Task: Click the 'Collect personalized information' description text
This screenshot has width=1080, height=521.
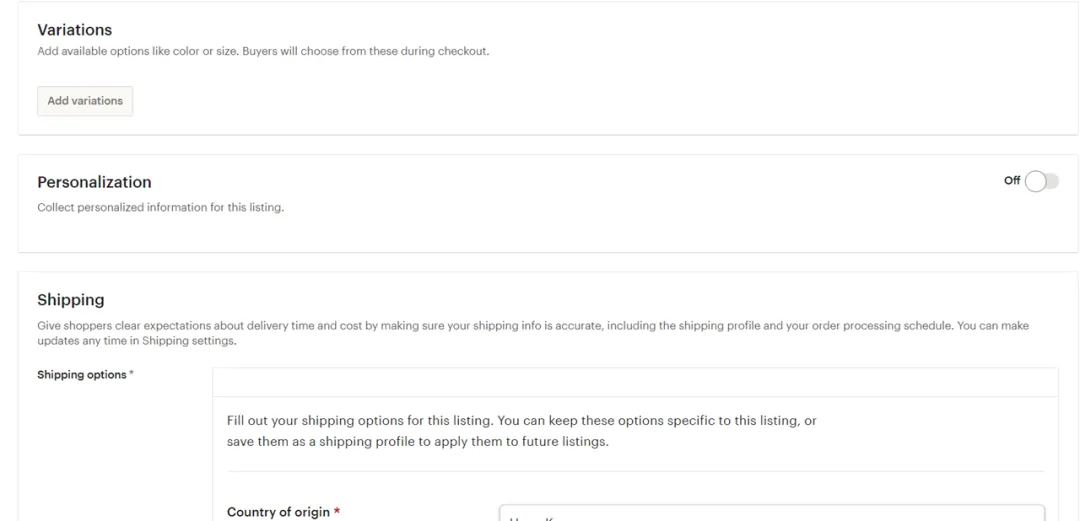Action: tap(160, 208)
